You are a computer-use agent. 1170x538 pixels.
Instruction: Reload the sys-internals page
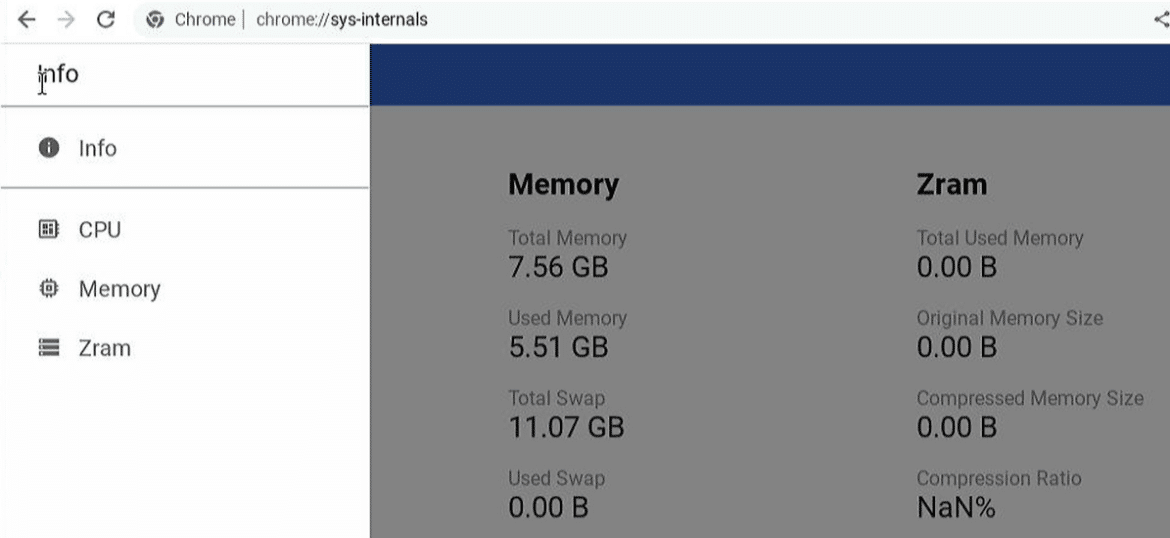tap(106, 19)
